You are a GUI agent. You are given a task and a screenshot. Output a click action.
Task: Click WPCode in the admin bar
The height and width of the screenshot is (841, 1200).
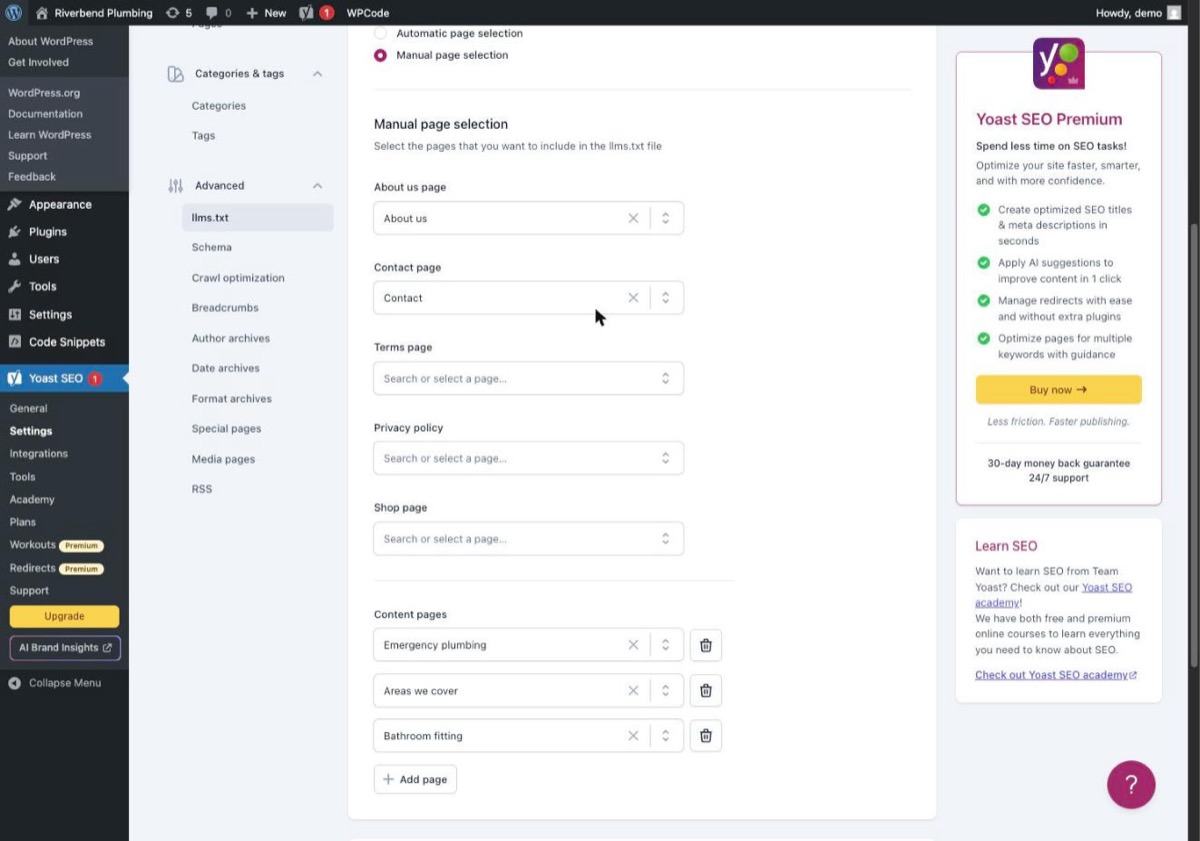click(x=368, y=13)
